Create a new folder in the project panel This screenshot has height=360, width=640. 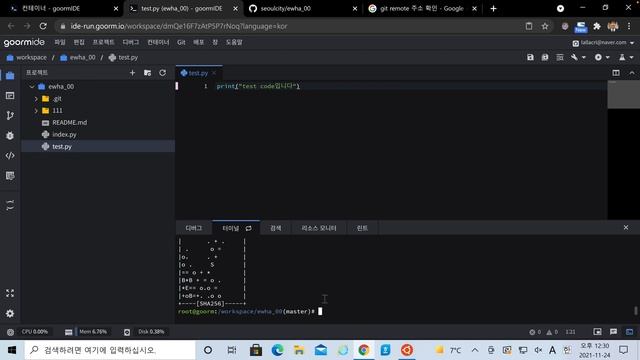pyautogui.click(x=147, y=73)
